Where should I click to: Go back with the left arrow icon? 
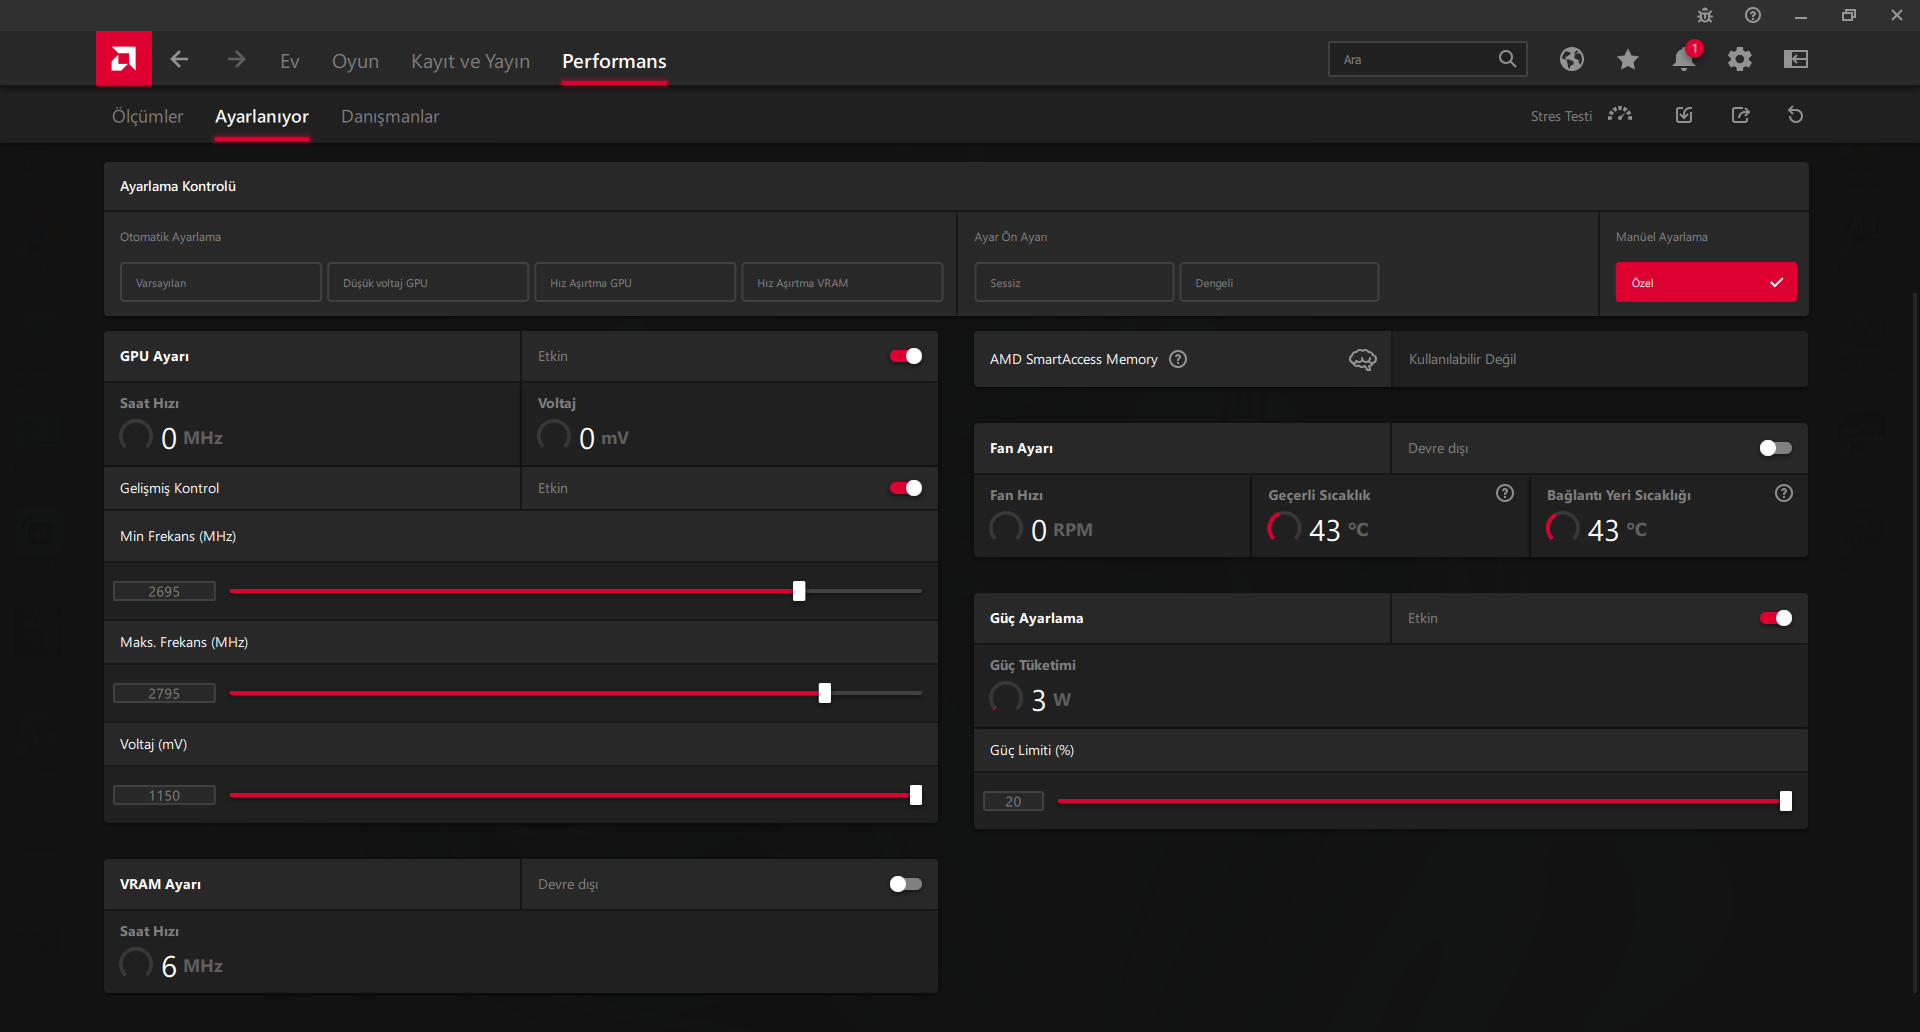pyautogui.click(x=180, y=60)
